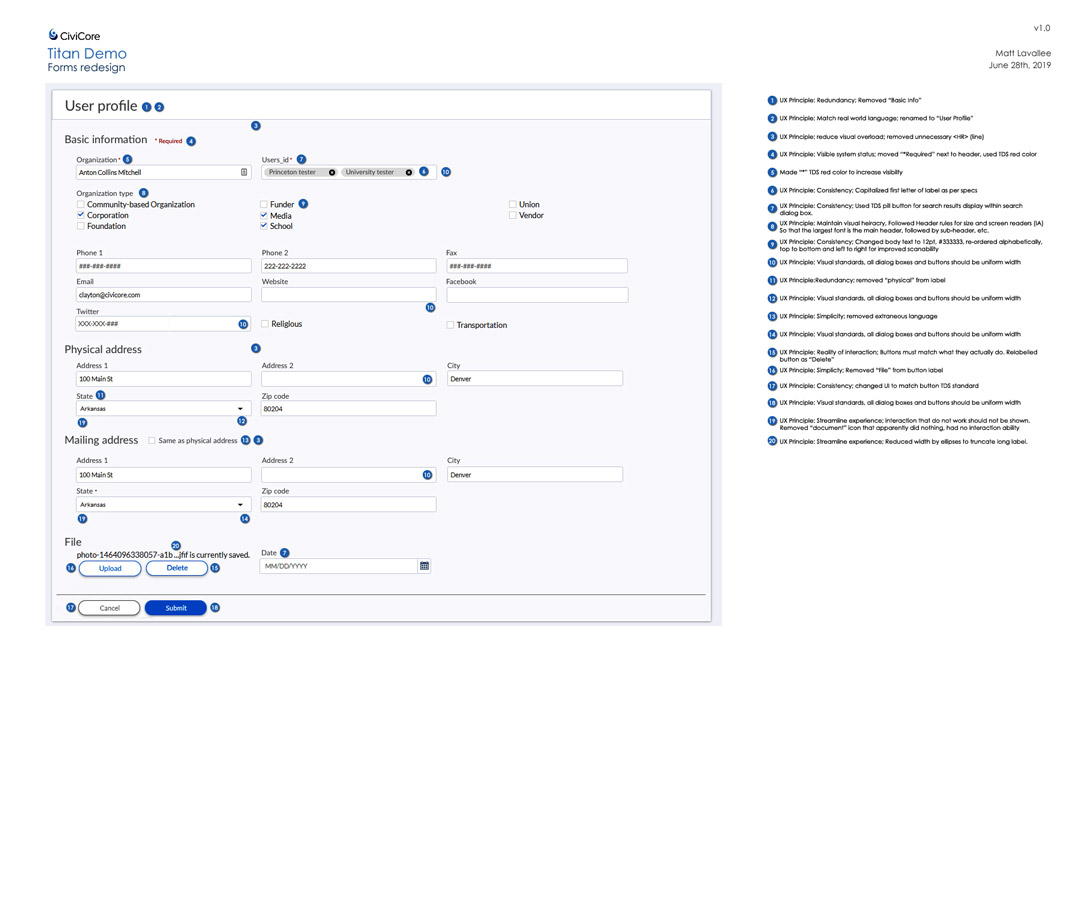1080x900 pixels.
Task: Click the CiviCore logo
Action: point(74,35)
